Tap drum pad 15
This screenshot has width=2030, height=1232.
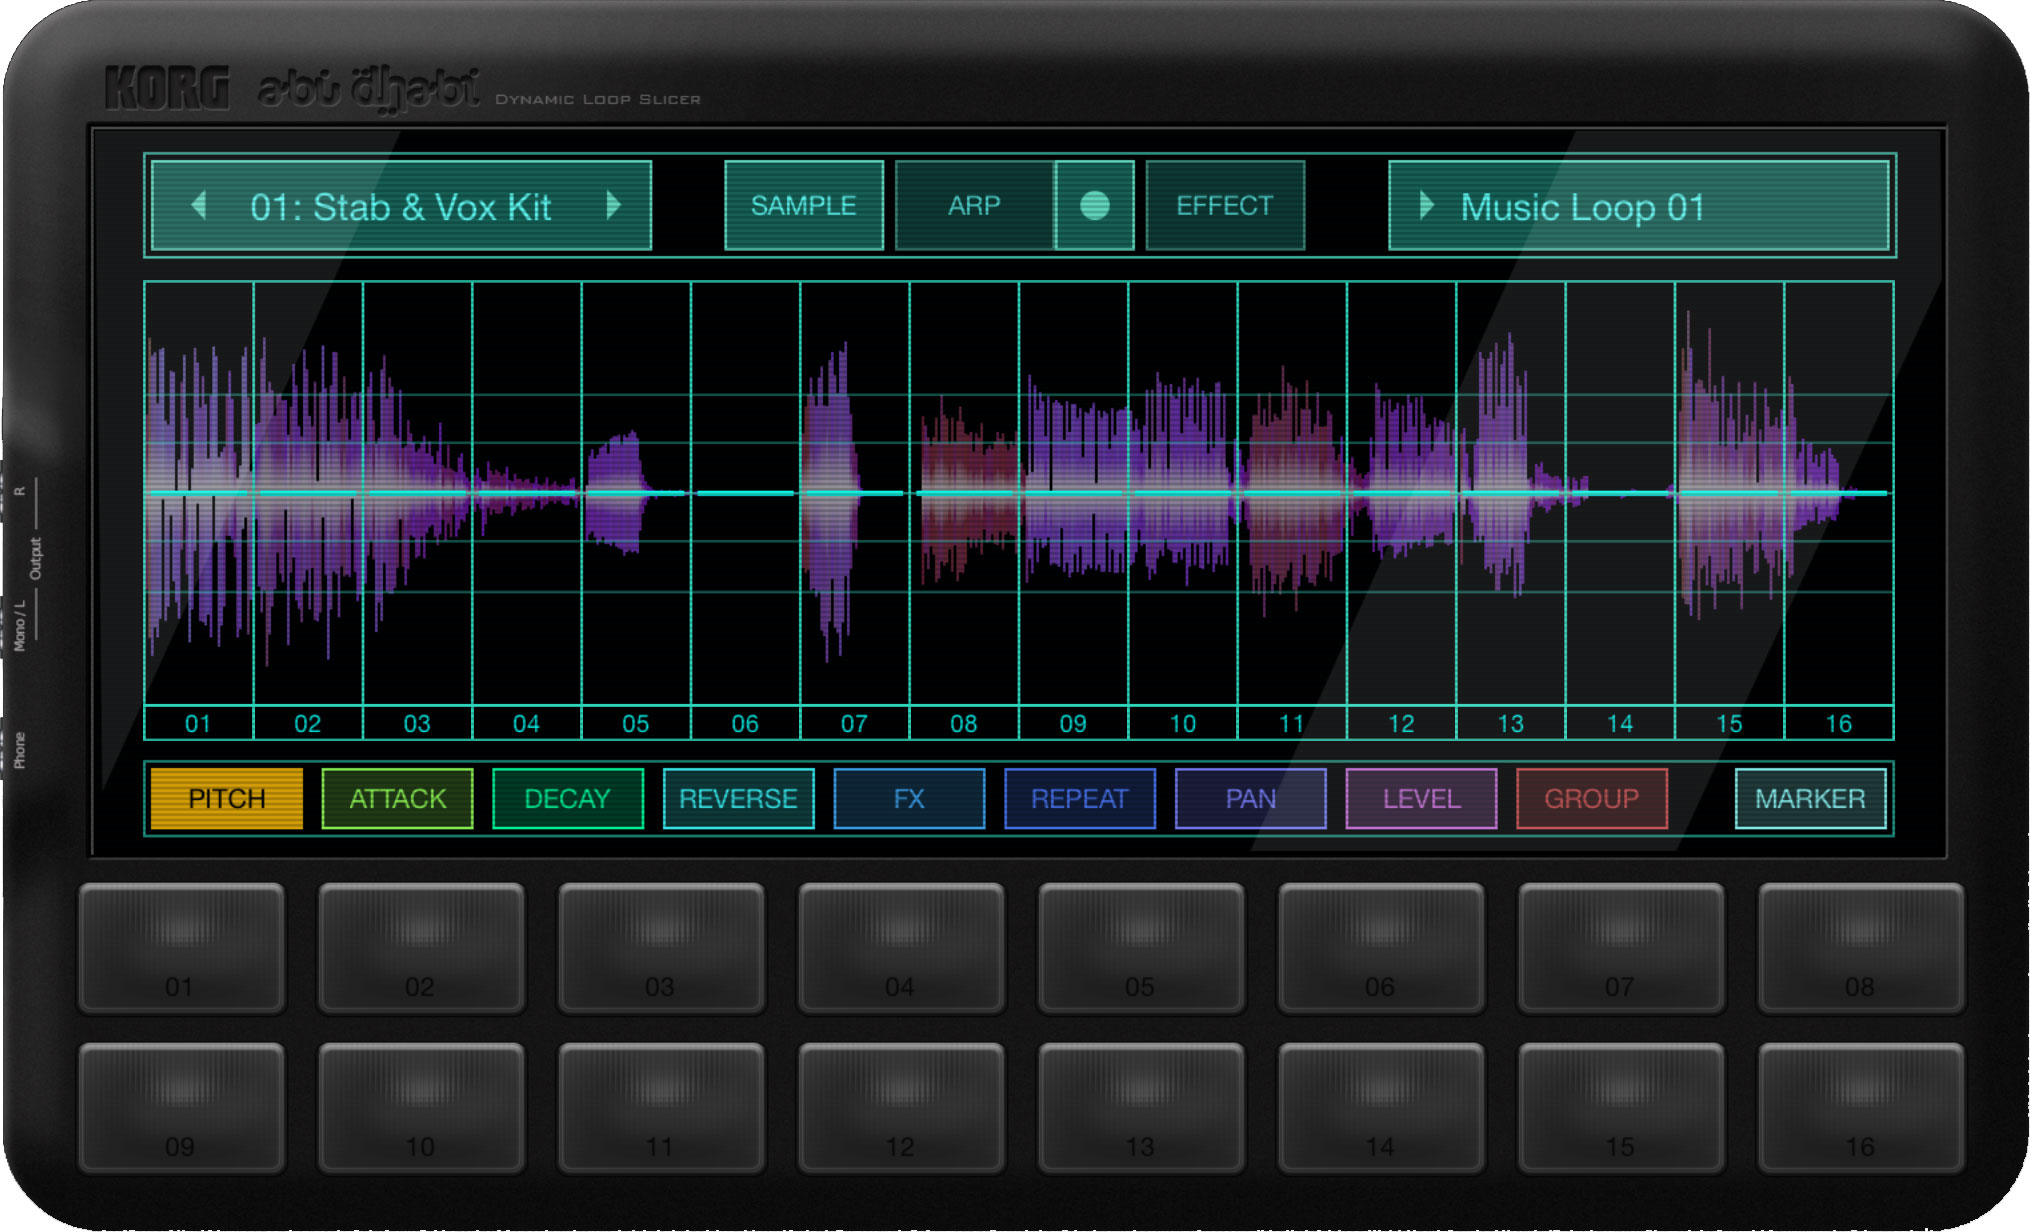(1621, 1107)
